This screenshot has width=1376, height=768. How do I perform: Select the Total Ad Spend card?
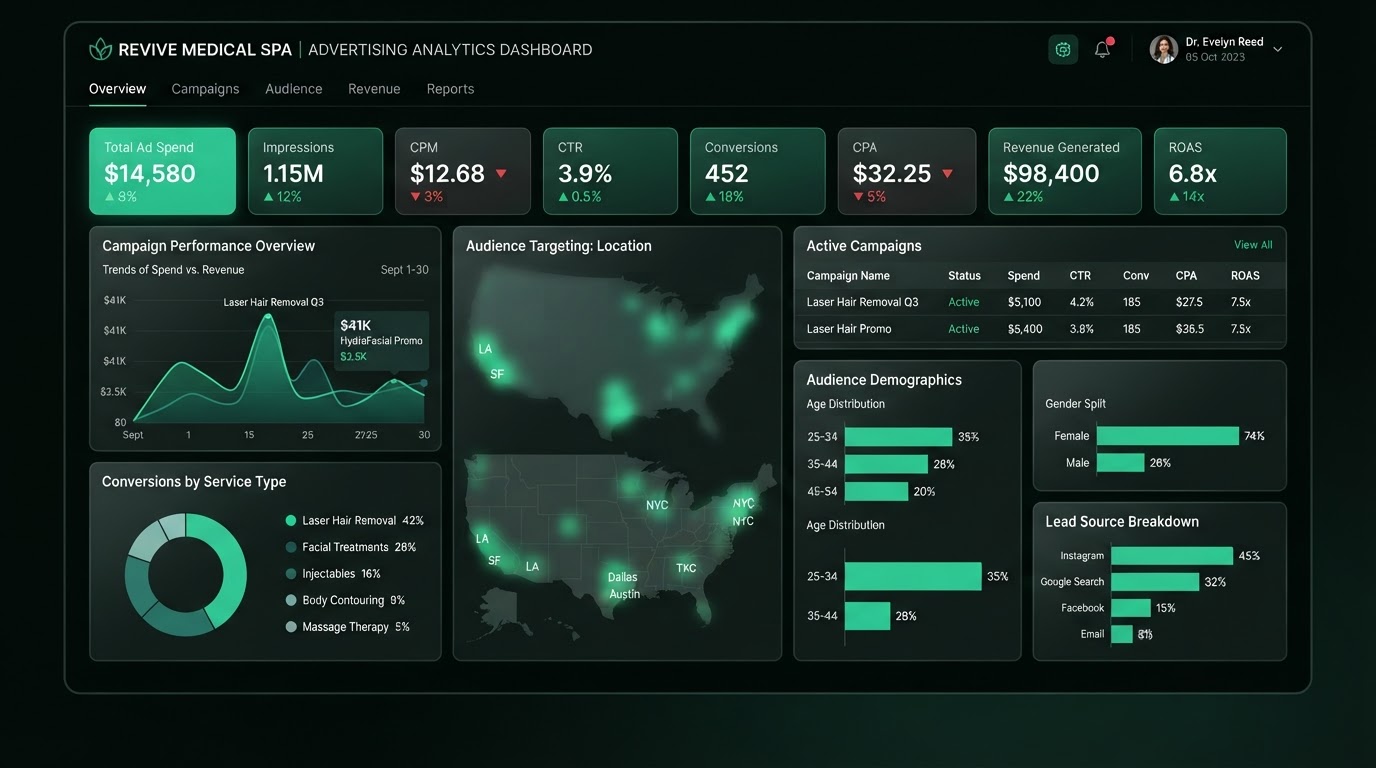(162, 171)
